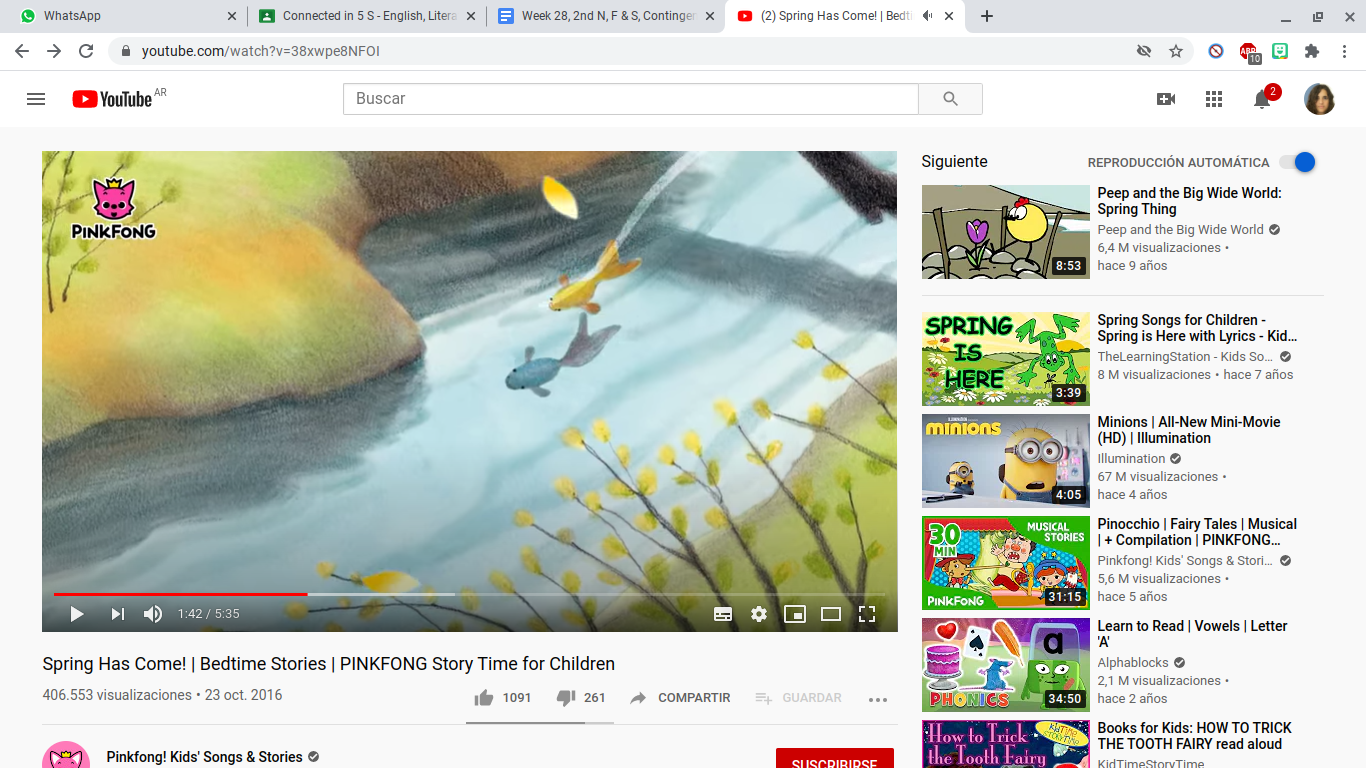Open the create video camera icon
Screen dimensions: 1366x768
pos(1166,99)
